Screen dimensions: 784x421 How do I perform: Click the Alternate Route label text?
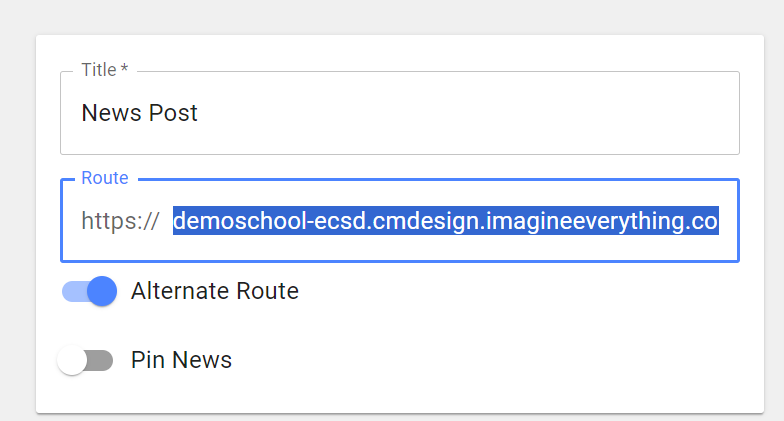[214, 291]
